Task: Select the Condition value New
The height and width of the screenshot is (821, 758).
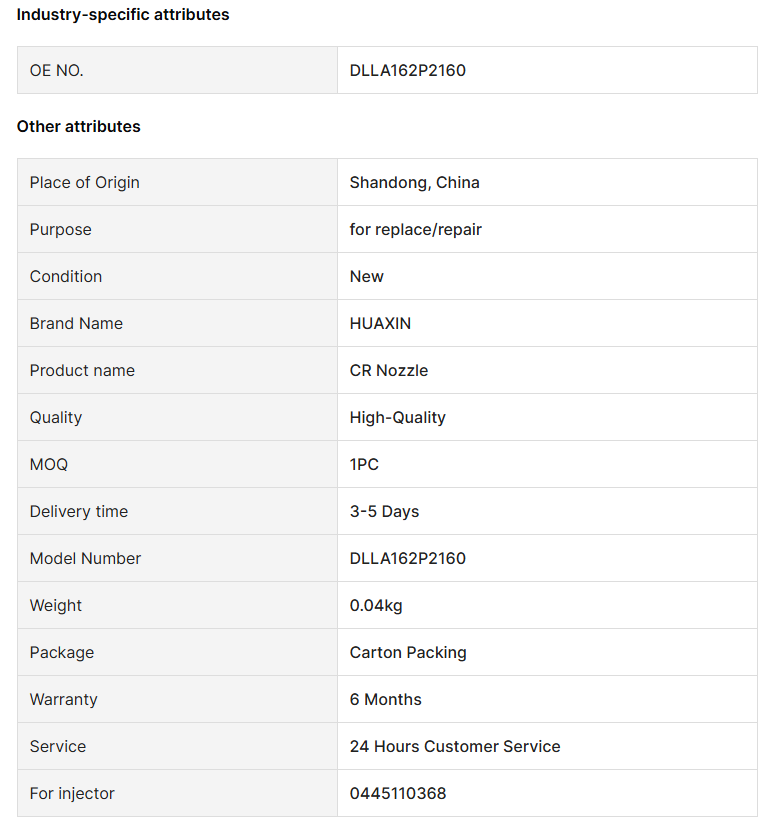Action: click(x=366, y=276)
